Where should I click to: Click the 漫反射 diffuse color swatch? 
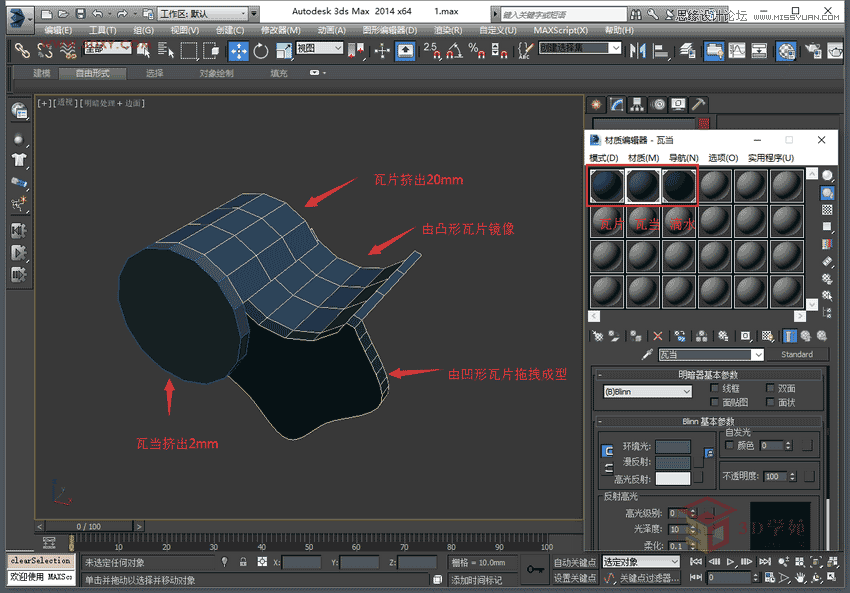[673, 462]
